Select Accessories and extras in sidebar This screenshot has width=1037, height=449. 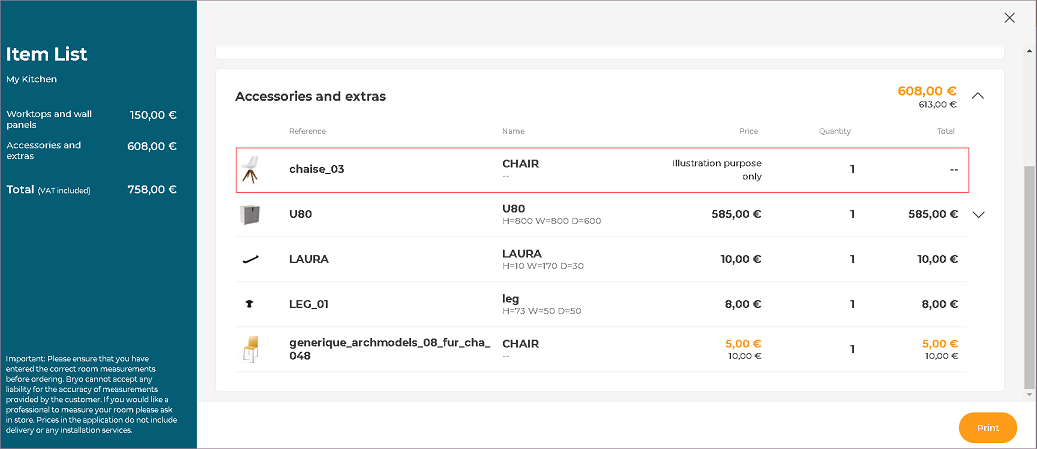click(44, 150)
